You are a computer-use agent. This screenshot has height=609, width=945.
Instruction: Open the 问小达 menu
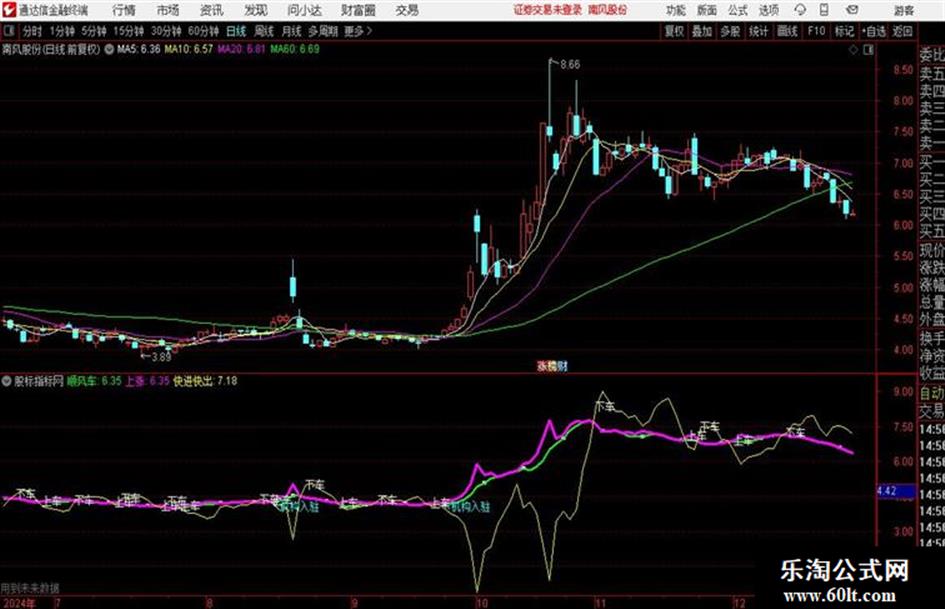coord(304,10)
